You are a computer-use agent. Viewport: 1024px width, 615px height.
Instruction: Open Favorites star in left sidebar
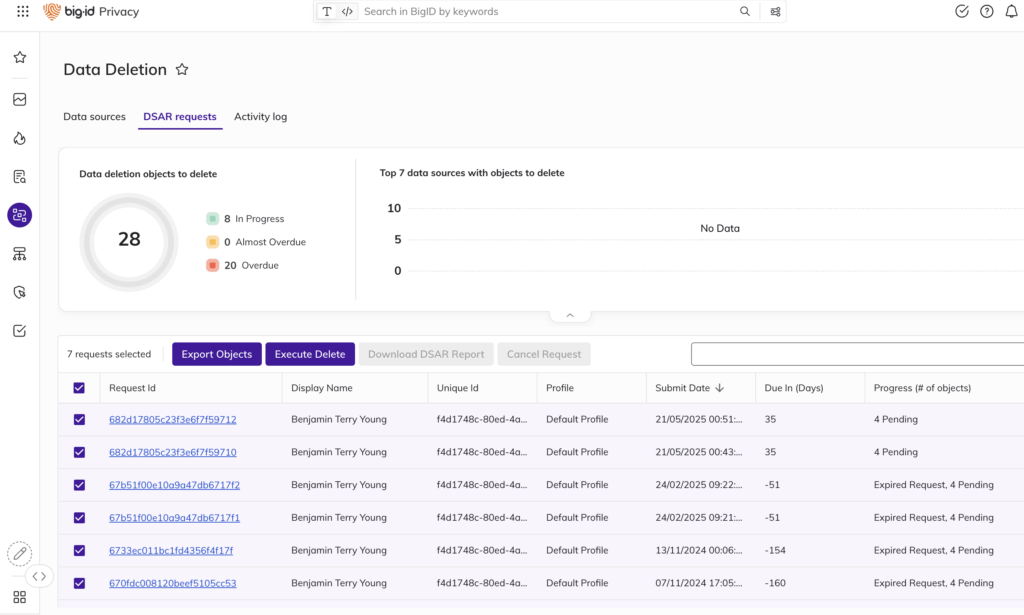(x=20, y=58)
